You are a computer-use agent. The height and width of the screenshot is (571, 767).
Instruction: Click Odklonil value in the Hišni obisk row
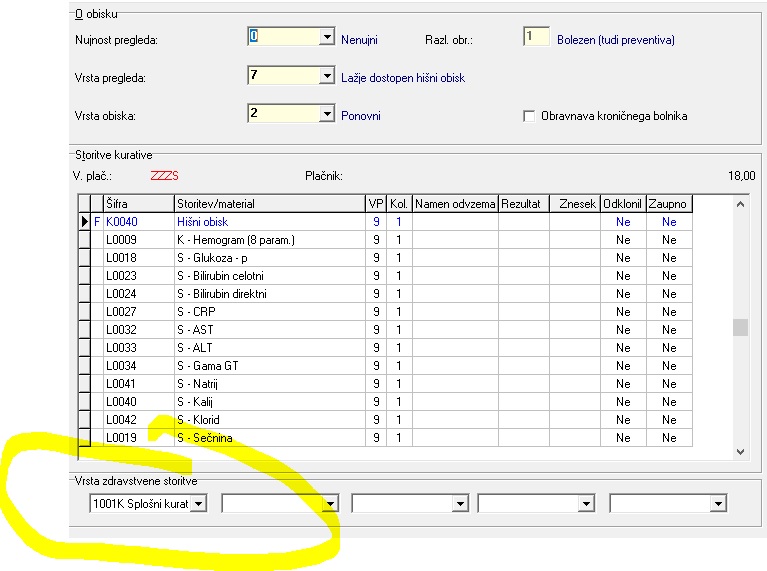[x=623, y=222]
